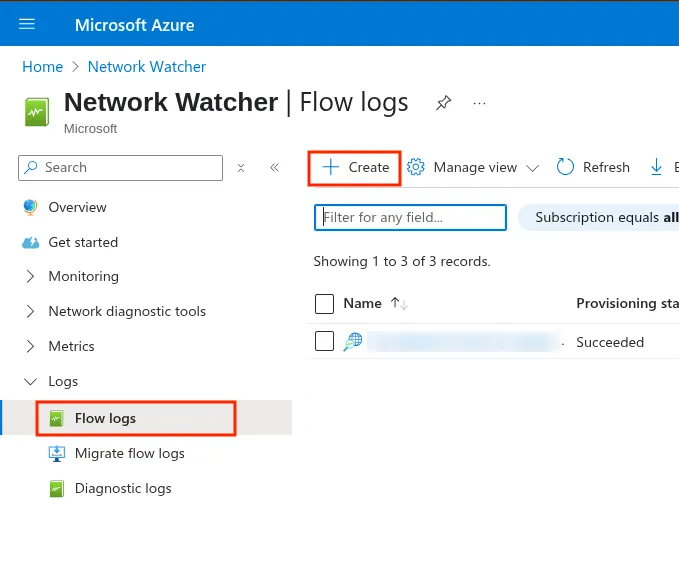Click the Flow logs green icon
This screenshot has height=581, width=679.
pyautogui.click(x=56, y=418)
